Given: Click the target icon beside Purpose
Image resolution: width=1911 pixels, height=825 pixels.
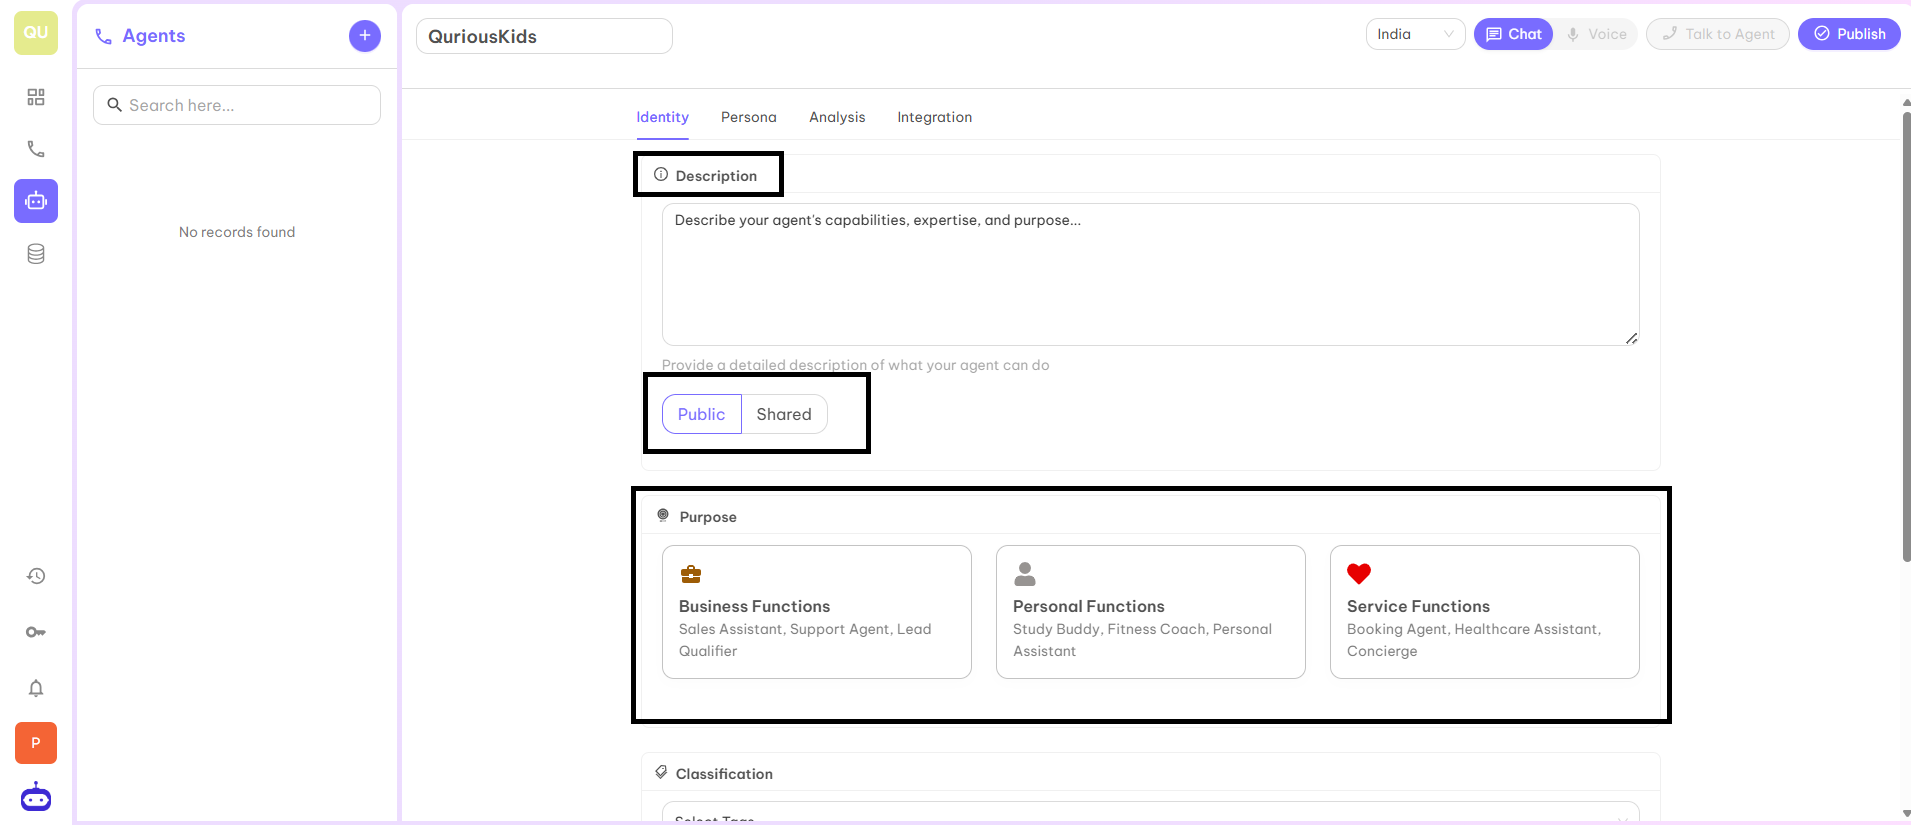Looking at the screenshot, I should tap(663, 516).
